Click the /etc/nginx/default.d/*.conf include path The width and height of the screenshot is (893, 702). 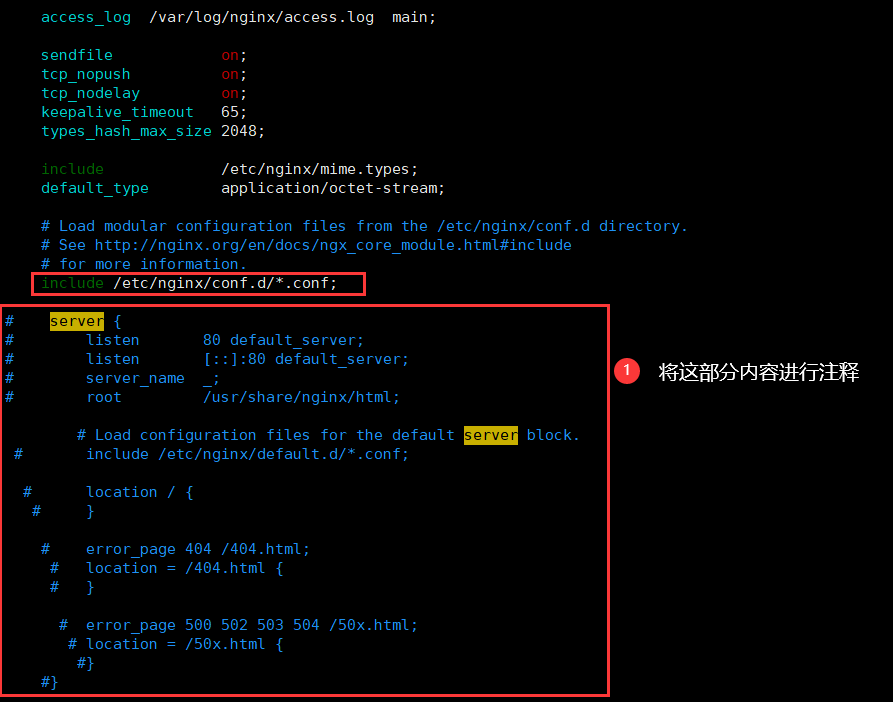(x=279, y=454)
